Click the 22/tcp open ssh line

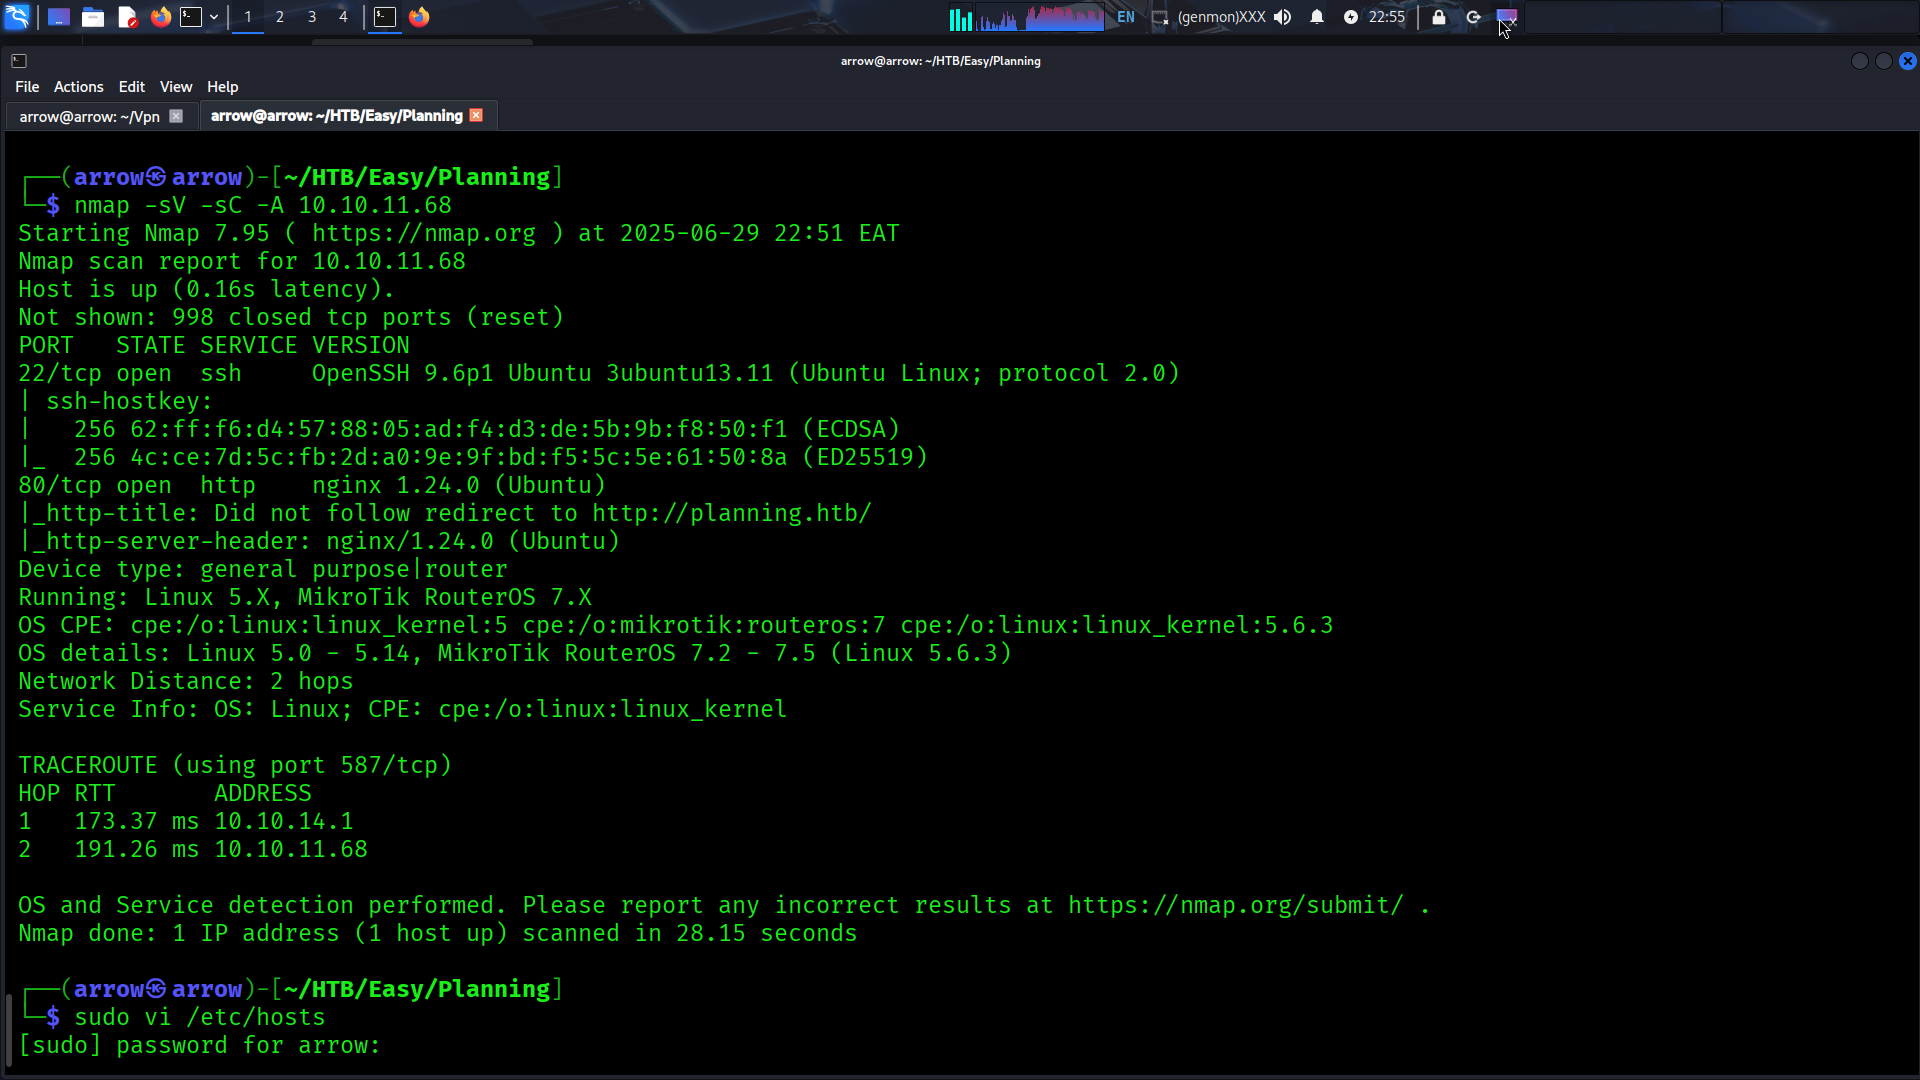point(599,373)
